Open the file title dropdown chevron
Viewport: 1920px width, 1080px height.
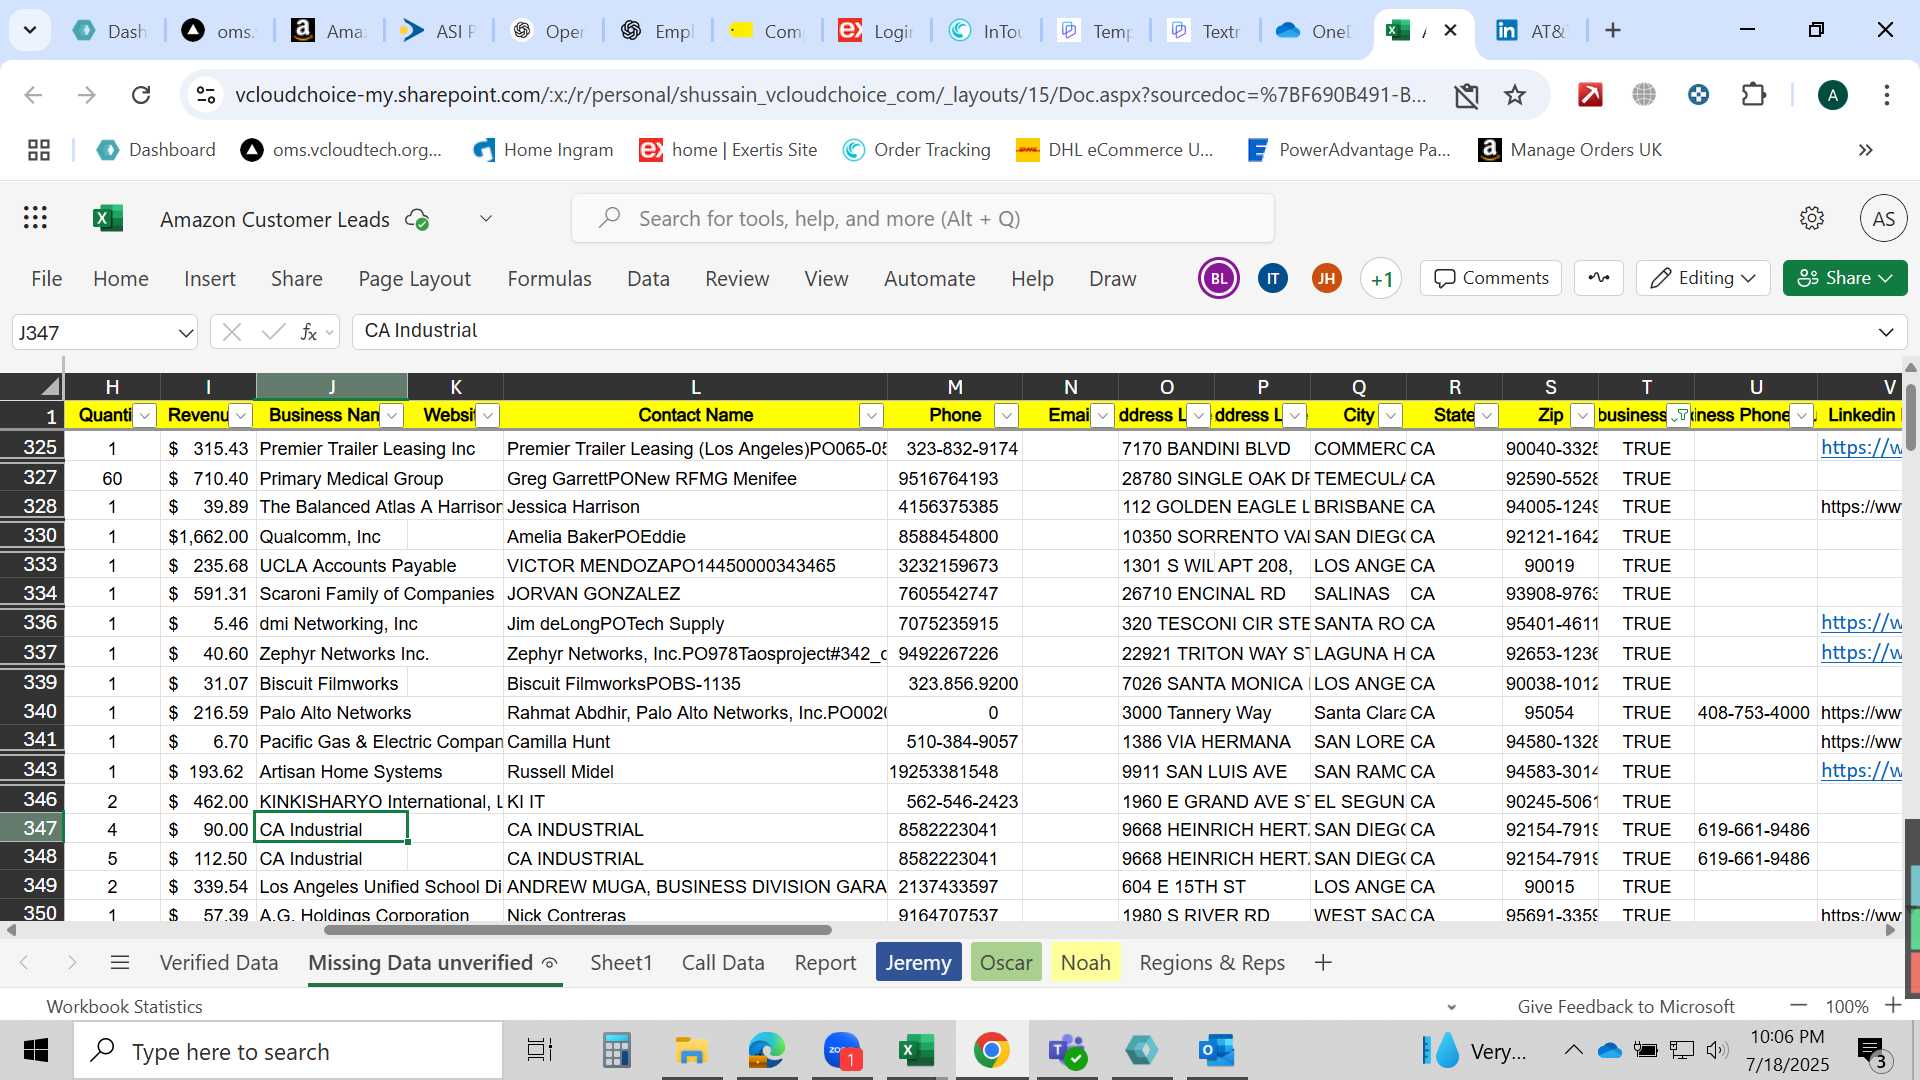(486, 218)
